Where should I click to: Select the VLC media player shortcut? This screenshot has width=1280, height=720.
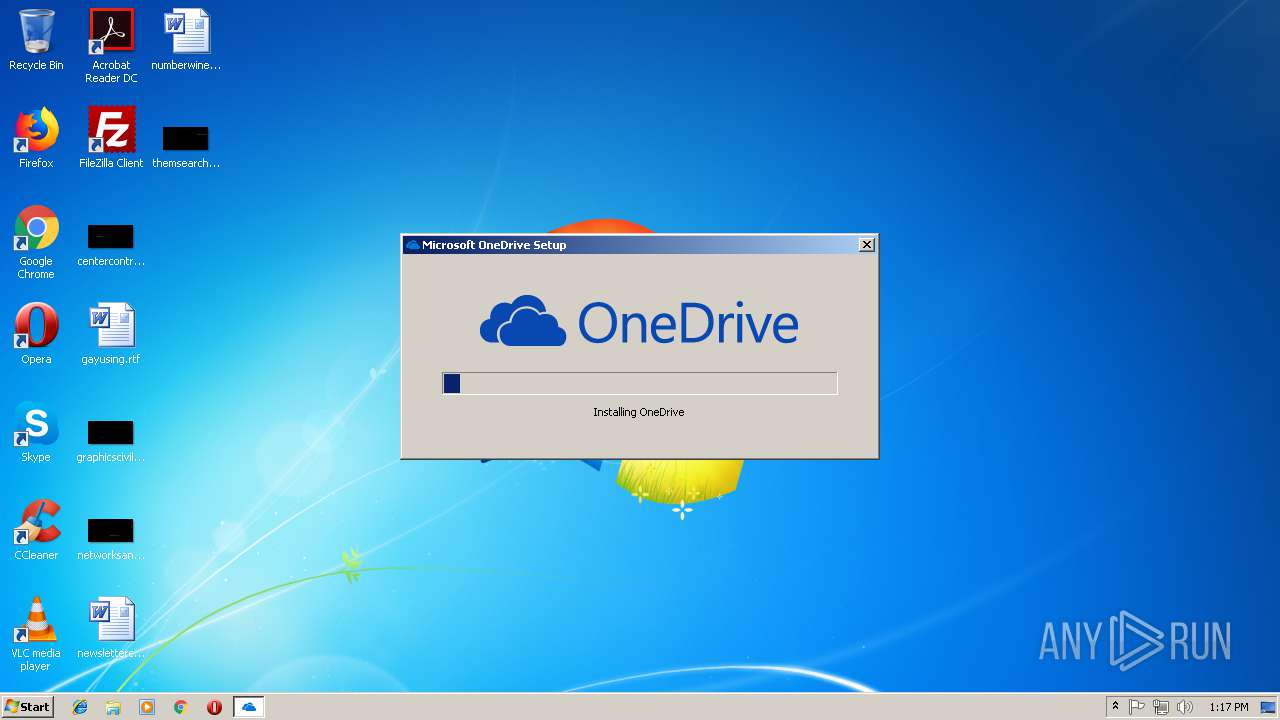[36, 634]
